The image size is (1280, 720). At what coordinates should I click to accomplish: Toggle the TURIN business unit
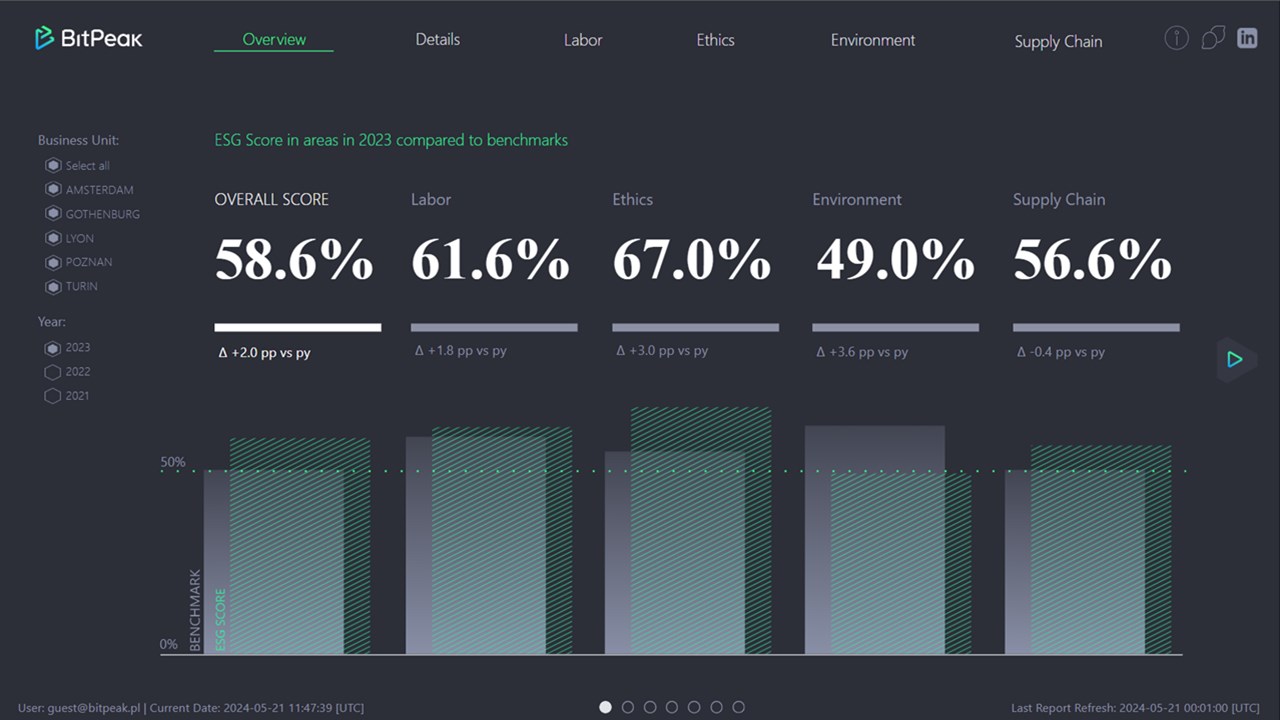[71, 286]
